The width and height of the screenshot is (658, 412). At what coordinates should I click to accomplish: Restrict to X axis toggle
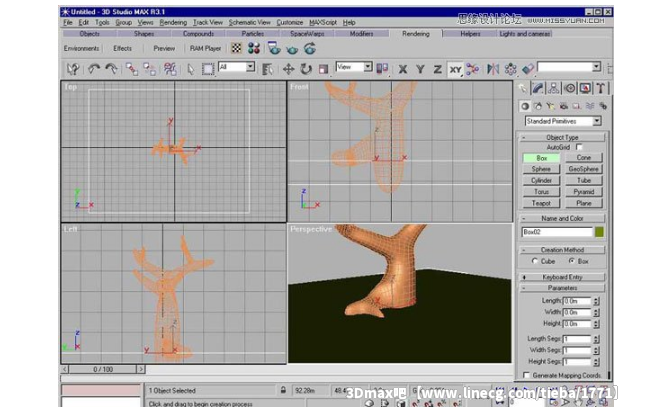point(403,69)
